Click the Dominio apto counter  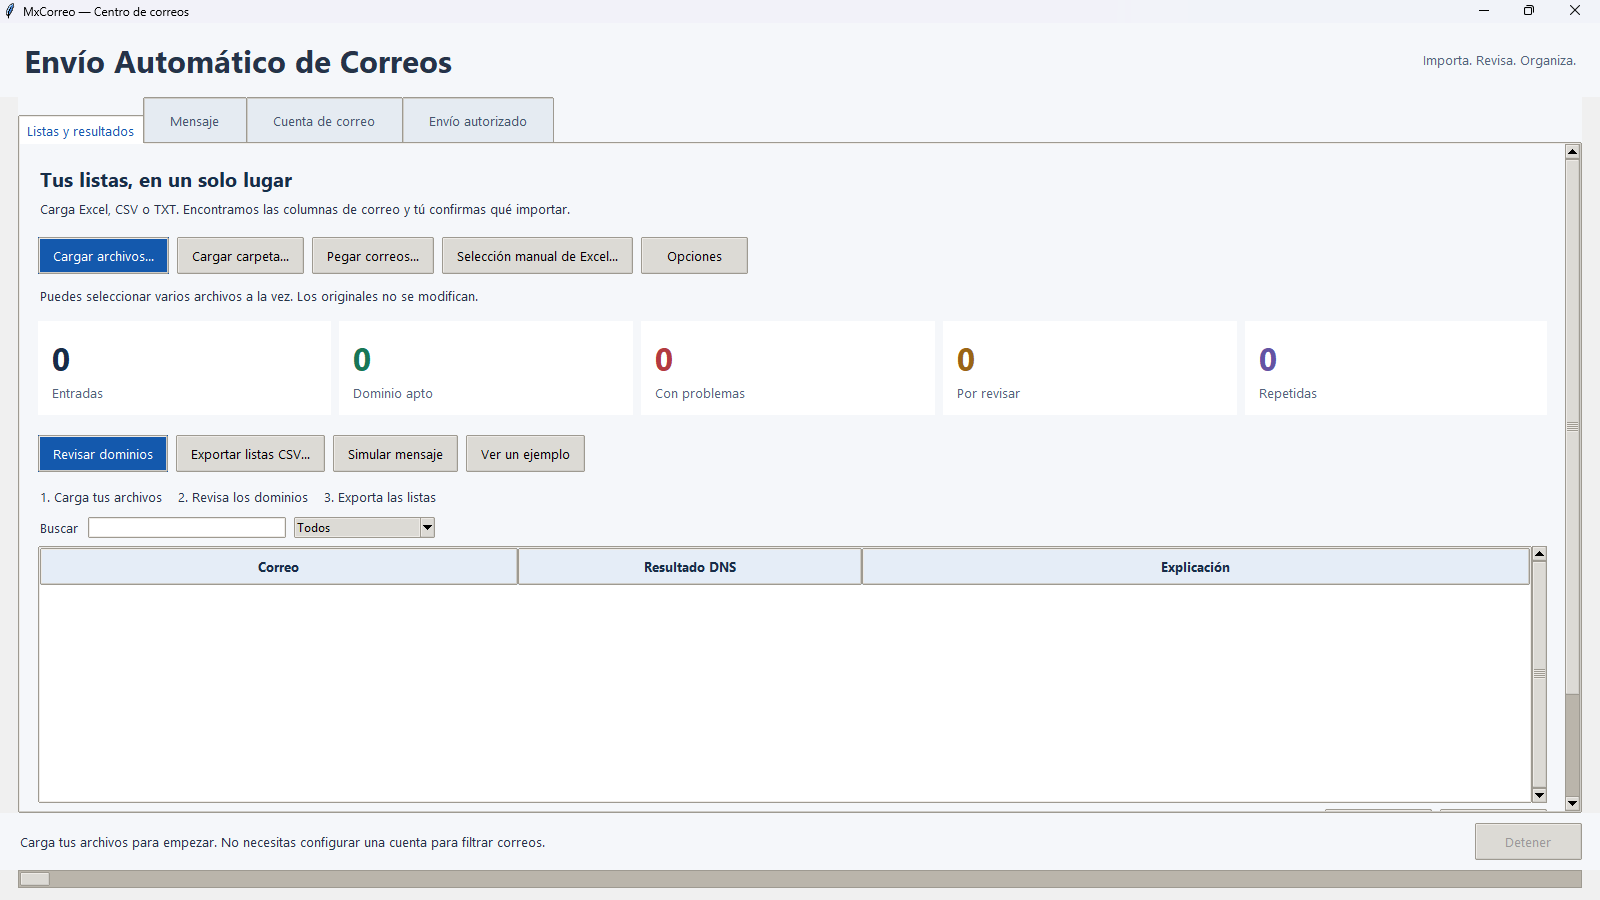(486, 368)
